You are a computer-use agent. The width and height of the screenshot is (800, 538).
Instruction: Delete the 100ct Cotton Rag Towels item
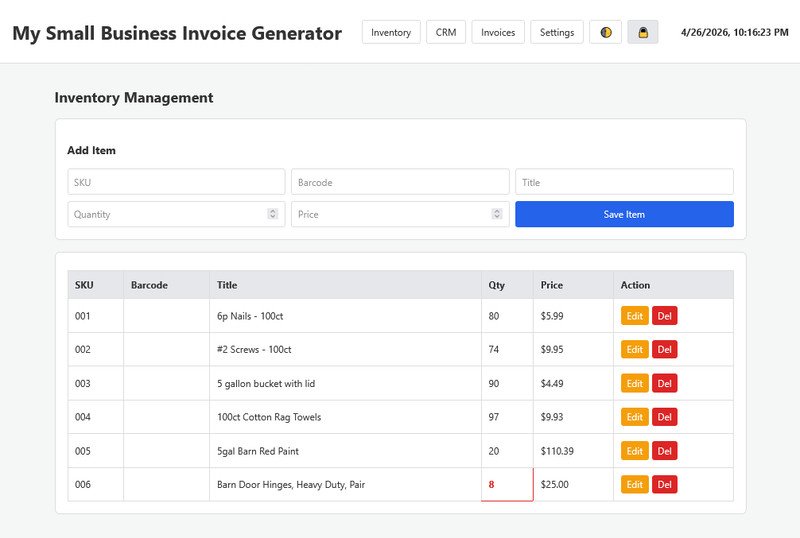coord(664,417)
